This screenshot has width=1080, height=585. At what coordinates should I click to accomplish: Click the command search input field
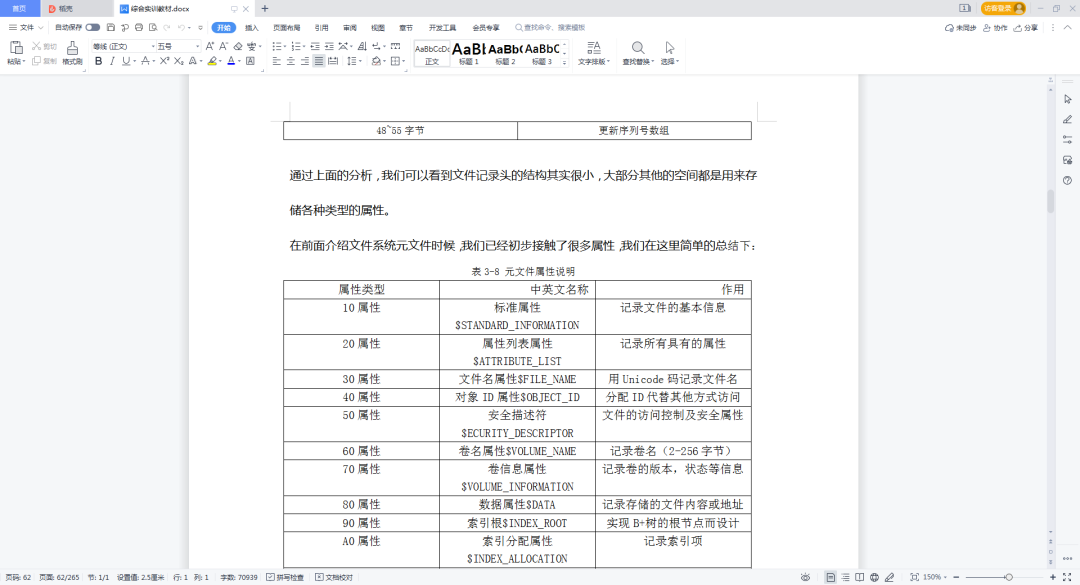pyautogui.click(x=551, y=28)
